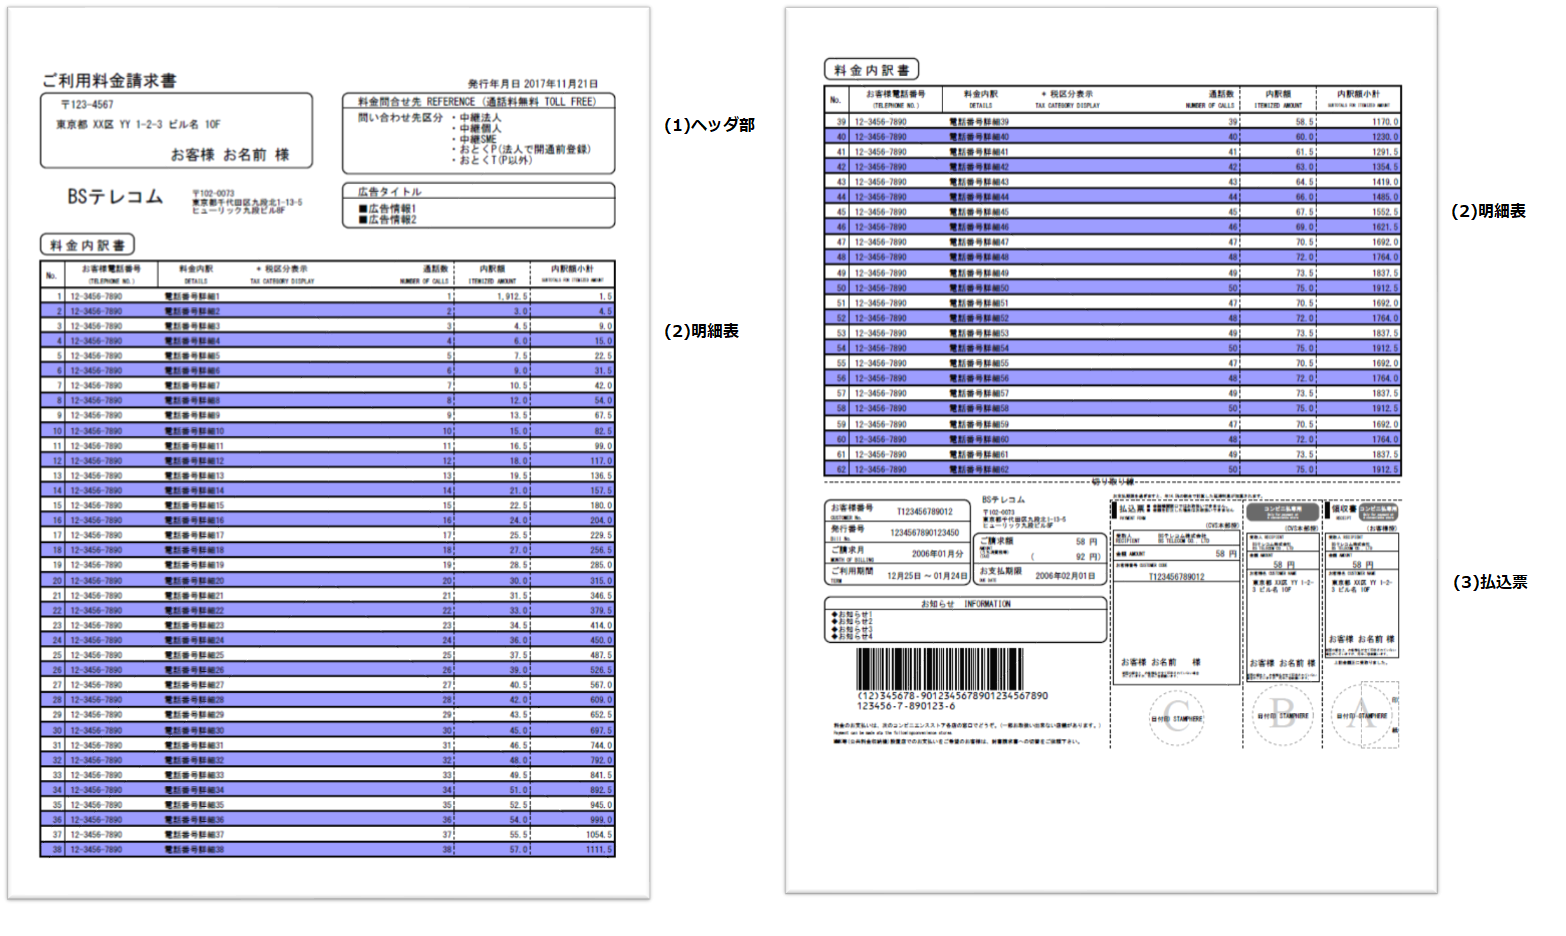Click 通話数 column header on first page
The image size is (1566, 936).
[x=435, y=269]
